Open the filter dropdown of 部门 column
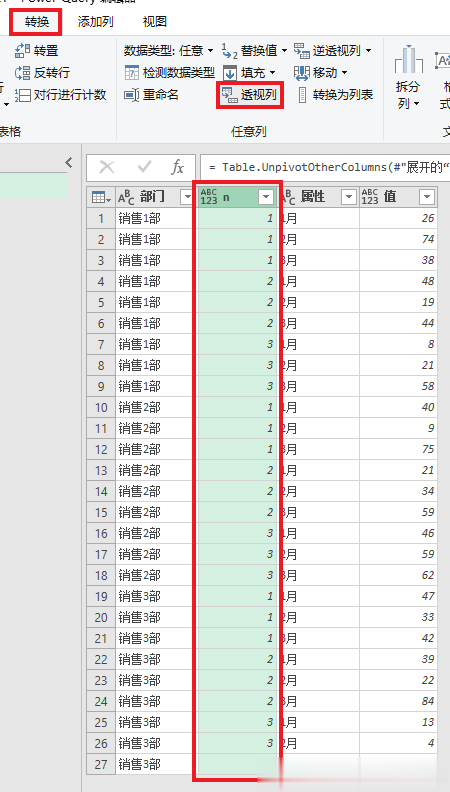The image size is (450, 792). click(x=187, y=197)
